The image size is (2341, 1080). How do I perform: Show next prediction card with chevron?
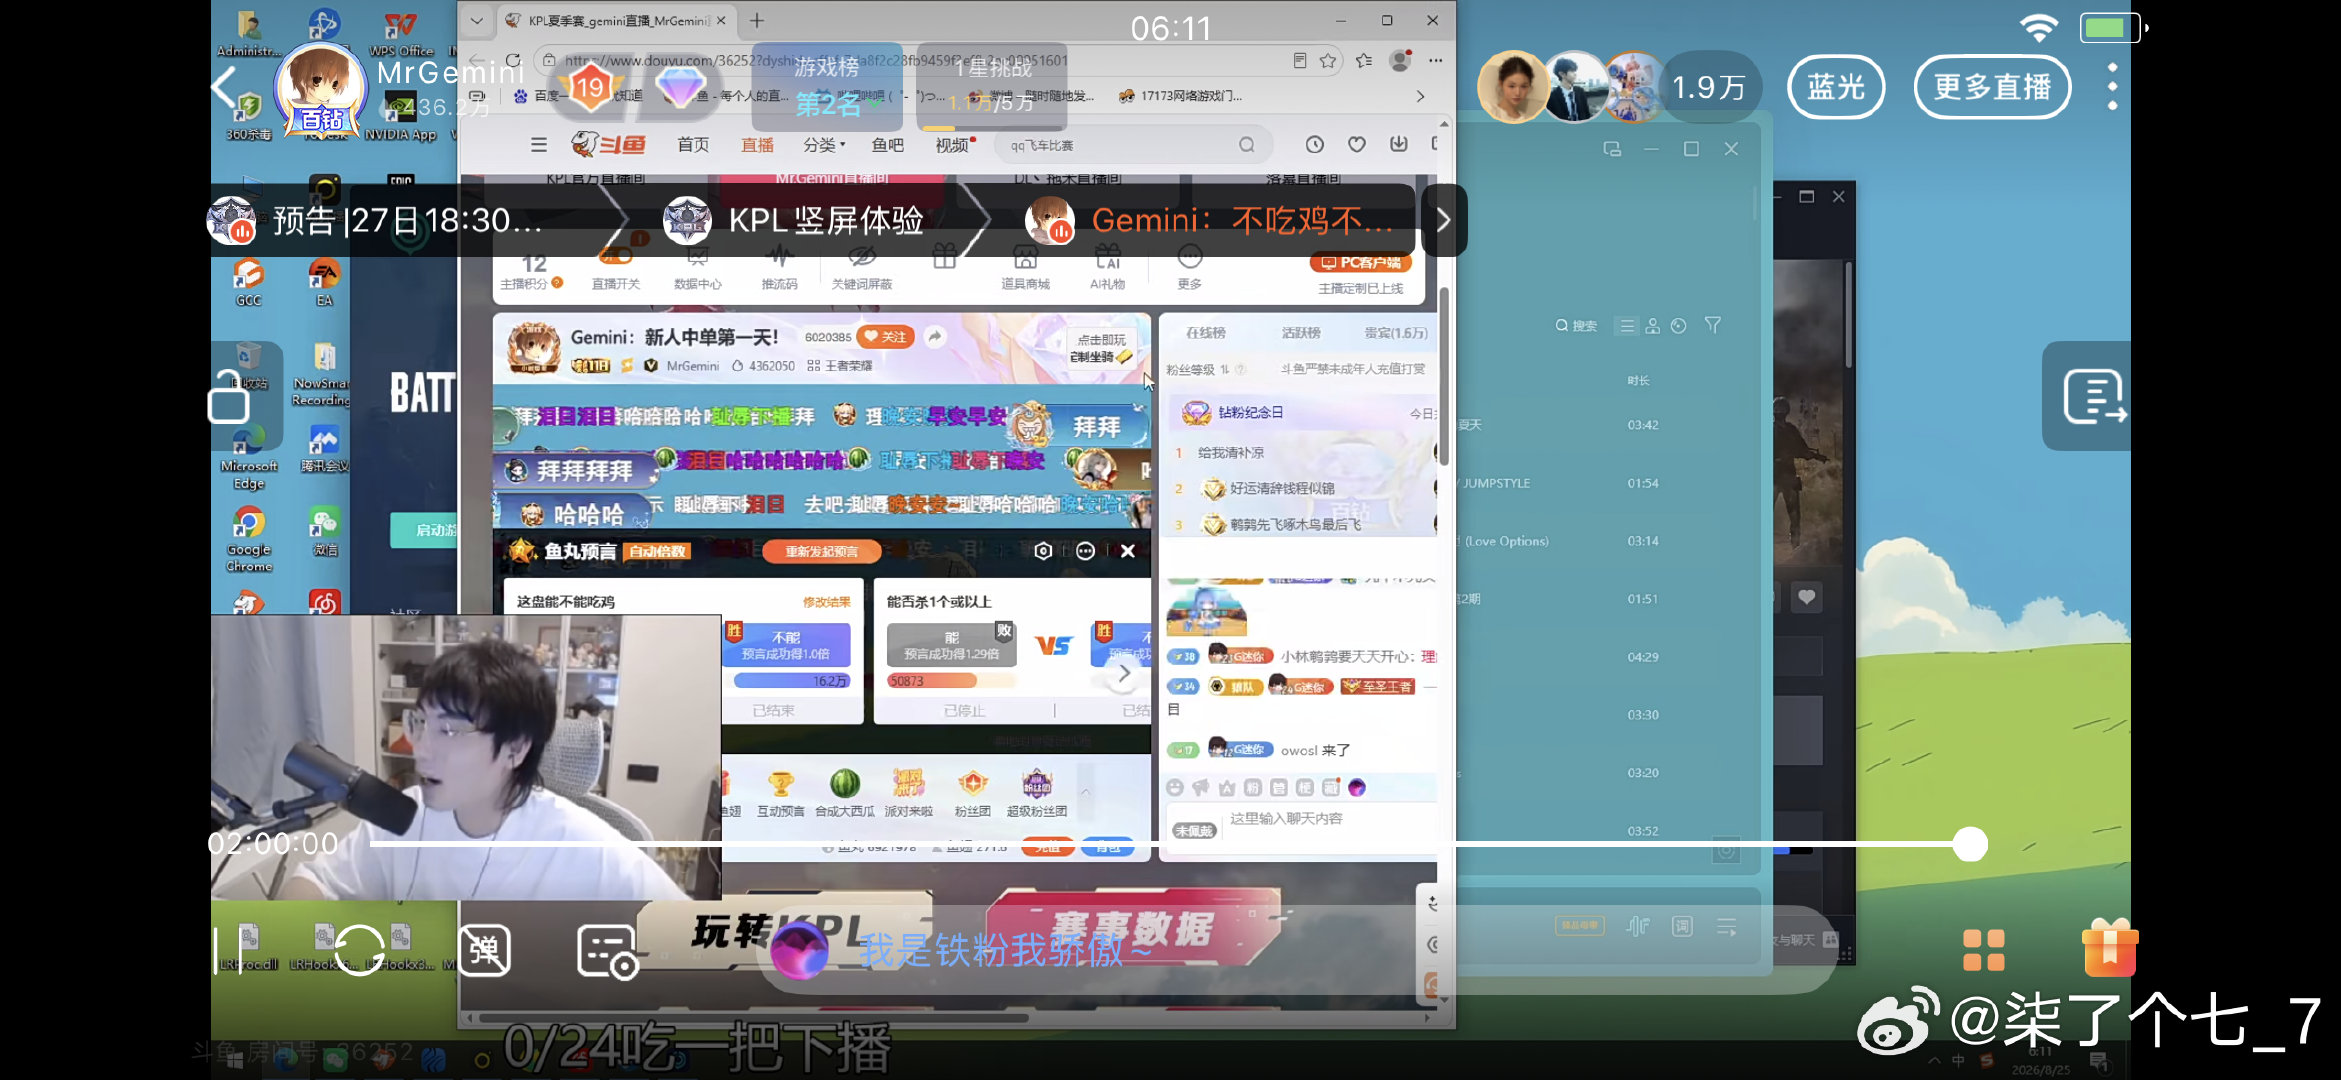click(x=1124, y=673)
